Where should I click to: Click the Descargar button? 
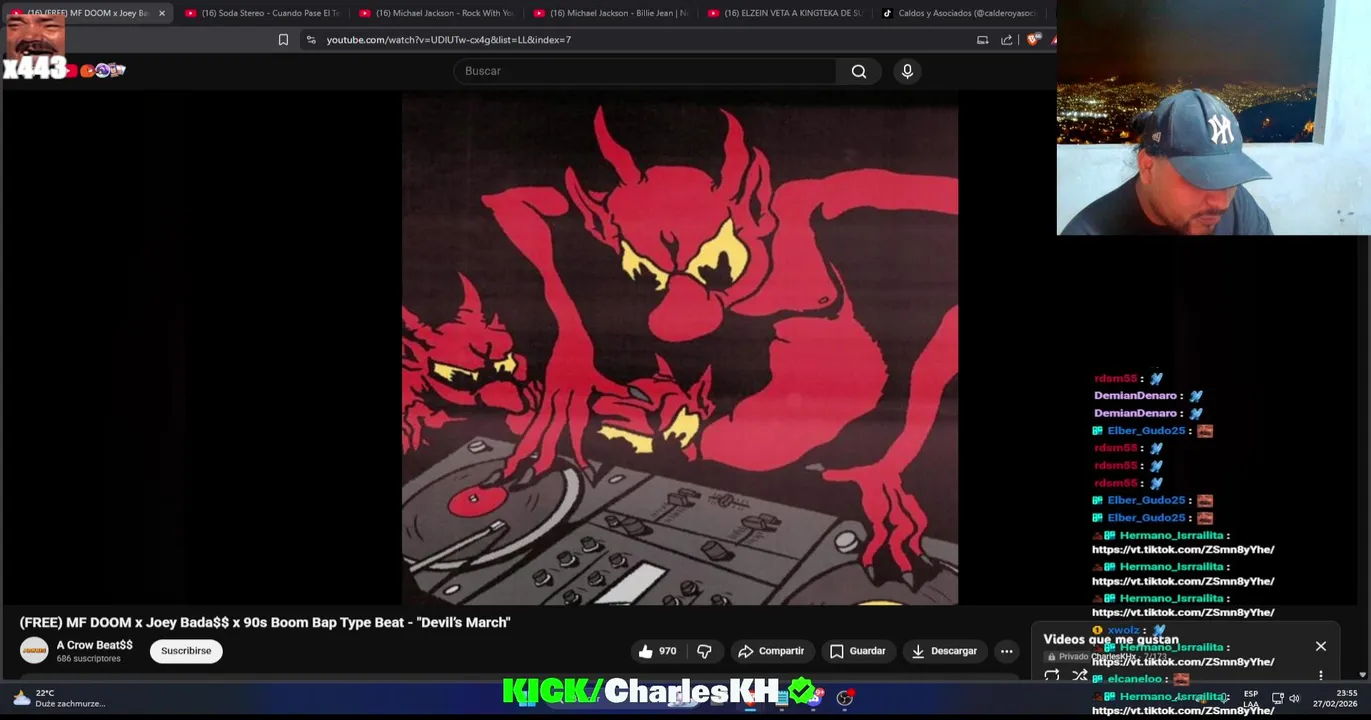pos(944,651)
